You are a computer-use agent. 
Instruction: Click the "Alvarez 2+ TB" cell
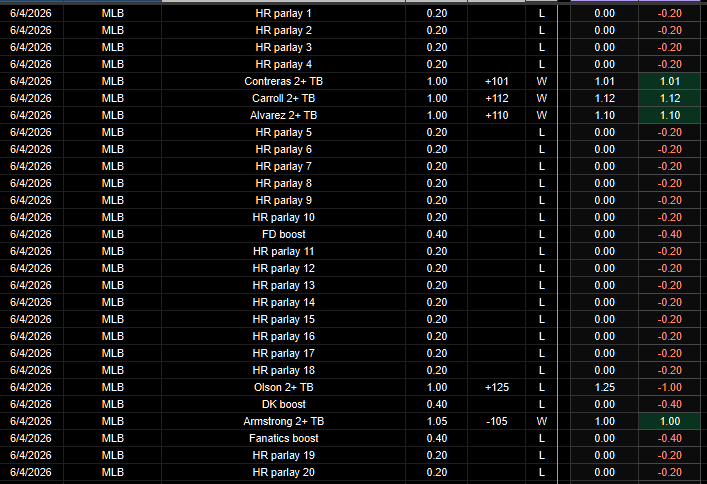pos(283,115)
